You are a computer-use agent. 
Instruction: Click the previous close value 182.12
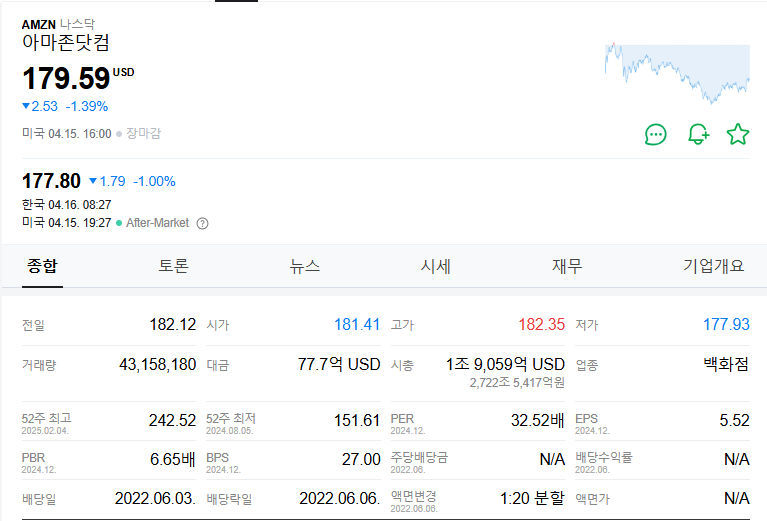point(173,324)
